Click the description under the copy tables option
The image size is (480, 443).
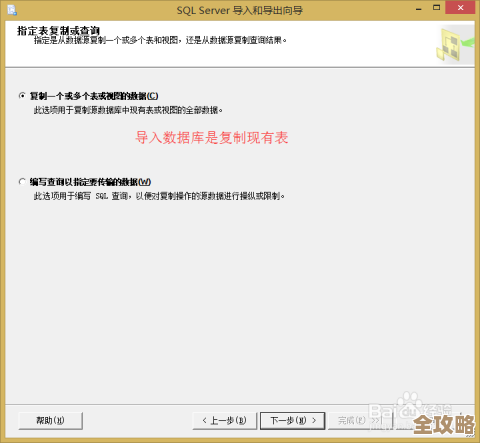pos(128,110)
